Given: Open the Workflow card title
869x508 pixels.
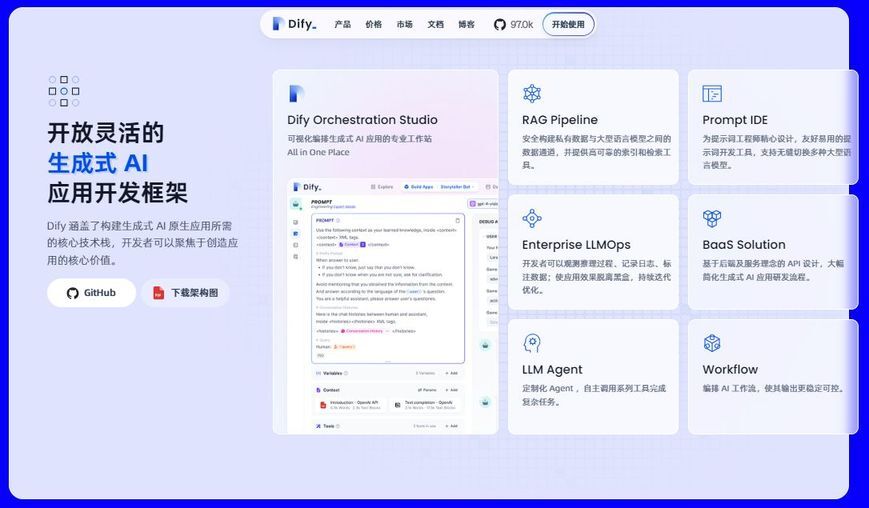Looking at the screenshot, I should [x=730, y=370].
